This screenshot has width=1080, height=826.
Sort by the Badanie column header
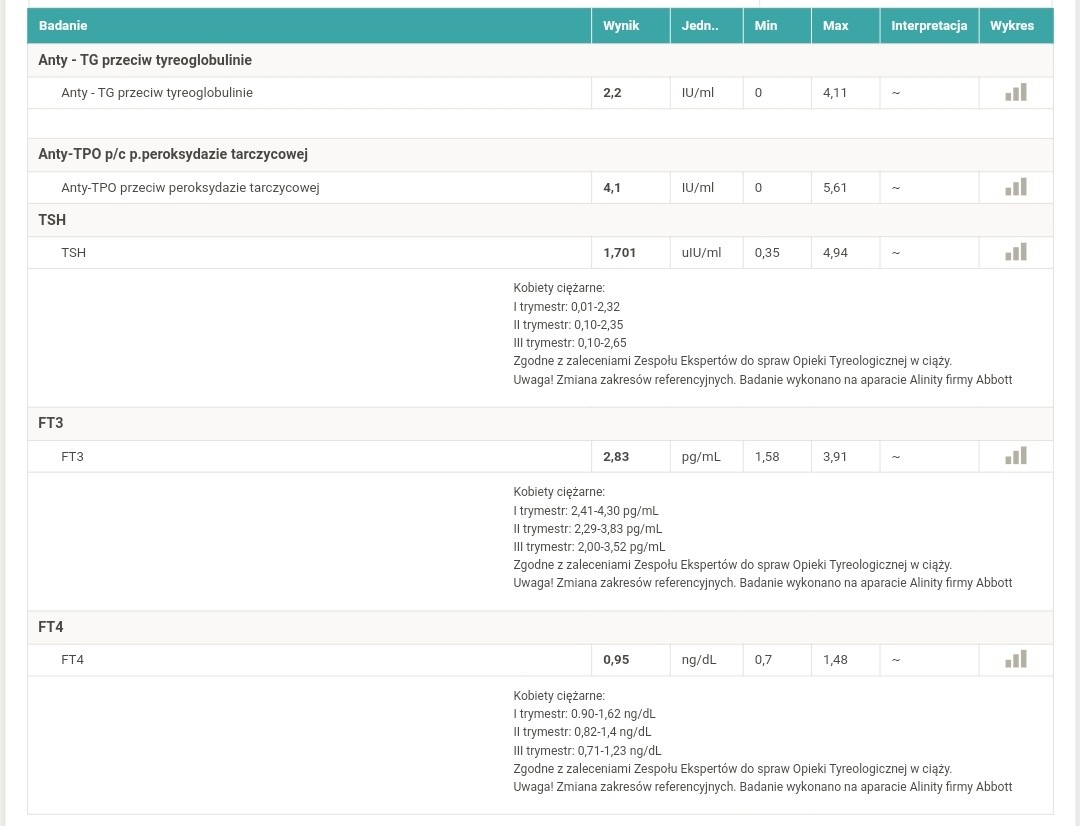pos(63,26)
